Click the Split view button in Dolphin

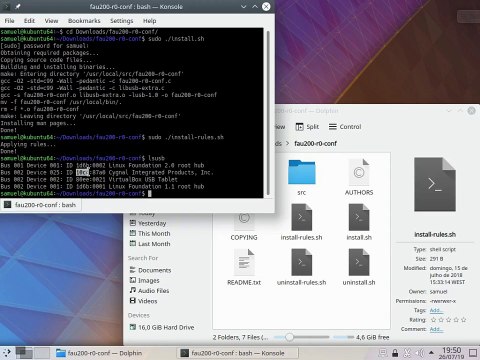(307, 127)
